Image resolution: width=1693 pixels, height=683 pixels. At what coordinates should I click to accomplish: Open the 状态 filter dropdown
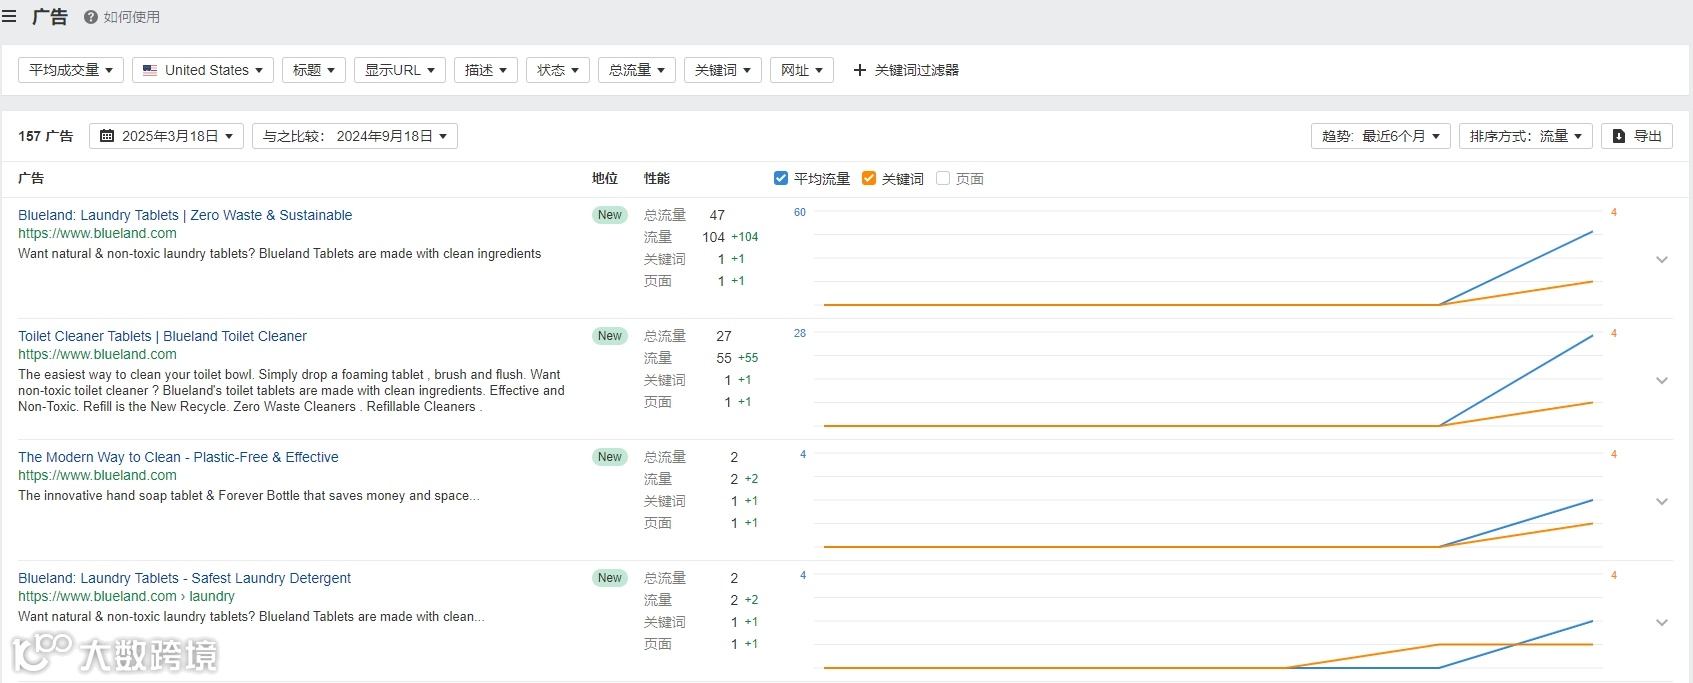pos(558,70)
